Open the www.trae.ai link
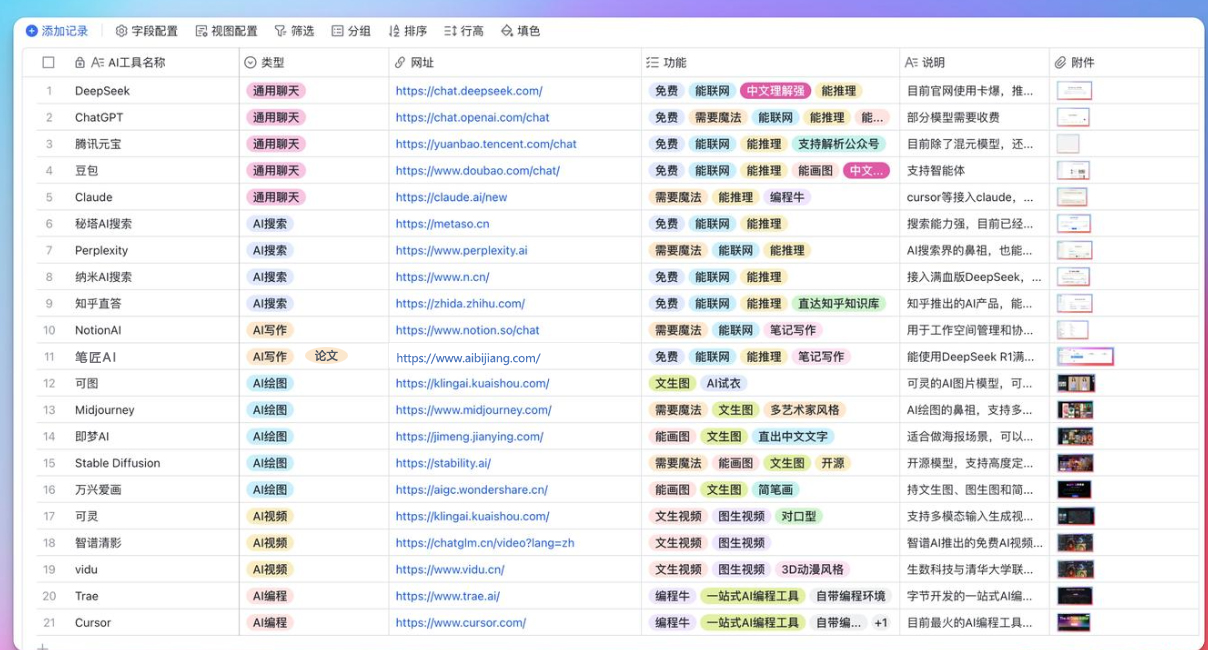1208x650 pixels. (x=448, y=596)
